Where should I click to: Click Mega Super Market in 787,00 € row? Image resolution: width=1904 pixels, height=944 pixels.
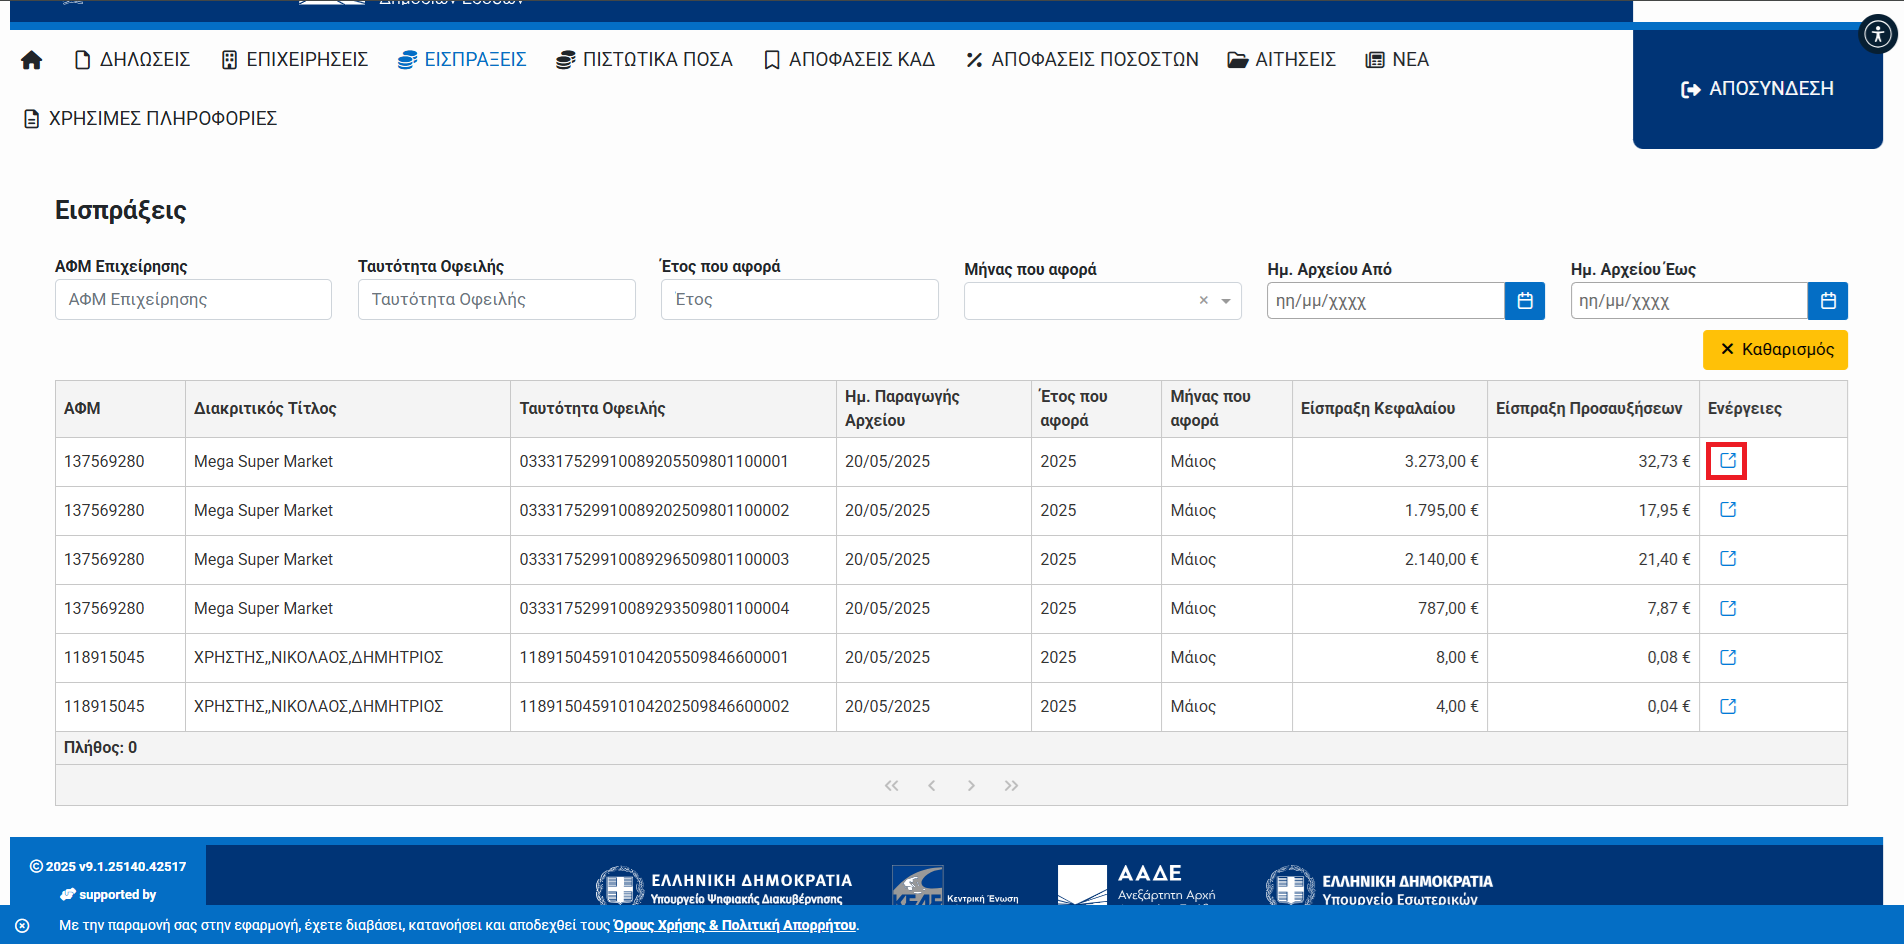pos(263,609)
